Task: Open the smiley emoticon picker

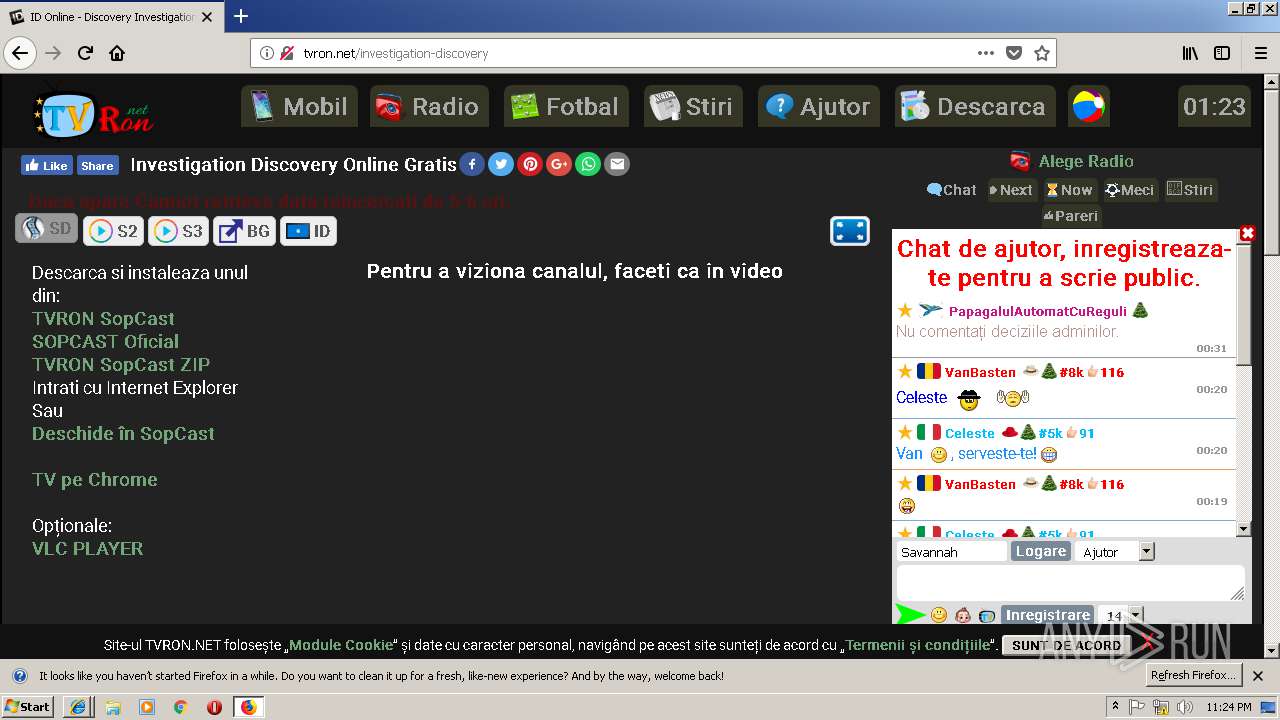Action: click(939, 615)
